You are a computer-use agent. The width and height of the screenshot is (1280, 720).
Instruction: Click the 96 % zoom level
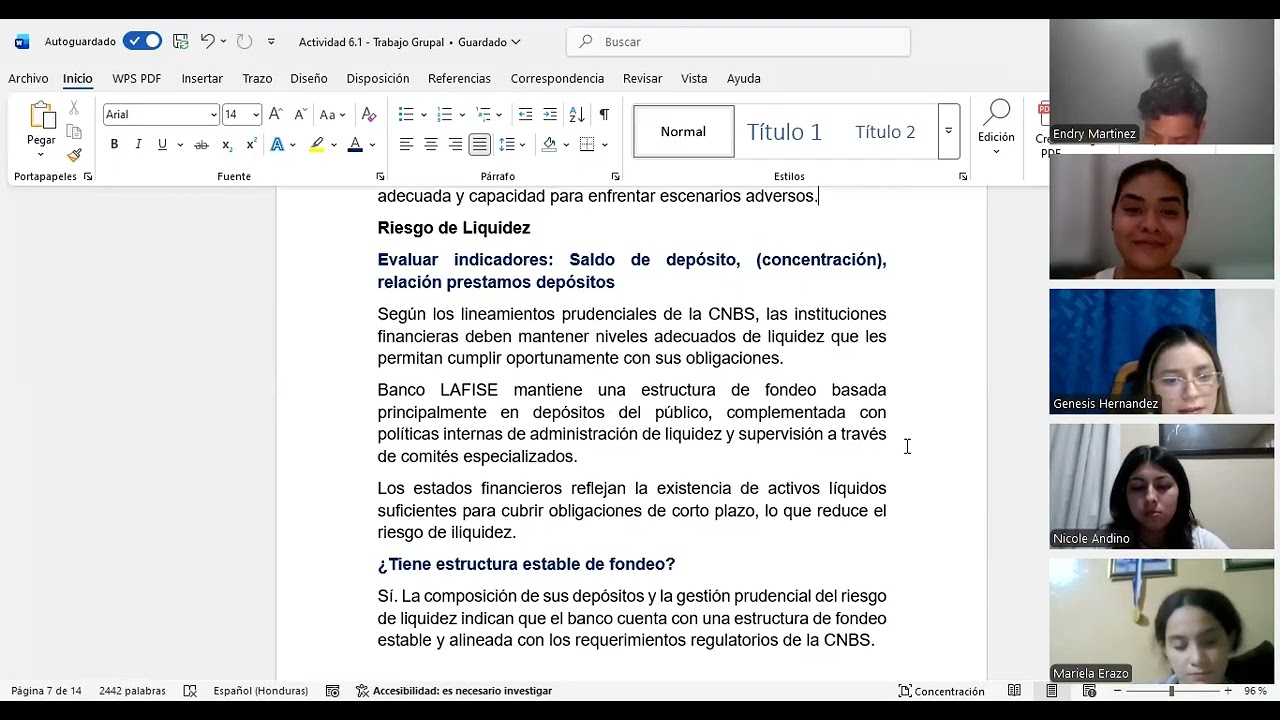[1255, 691]
